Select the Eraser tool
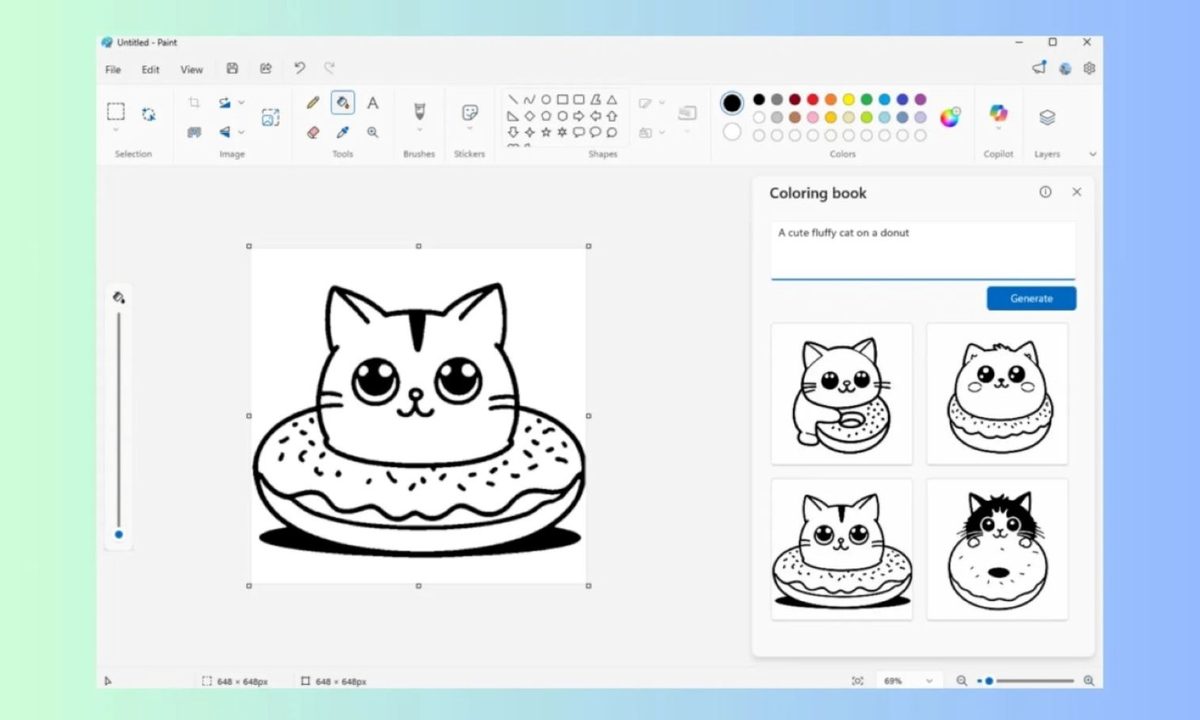1200x720 pixels. pyautogui.click(x=313, y=132)
